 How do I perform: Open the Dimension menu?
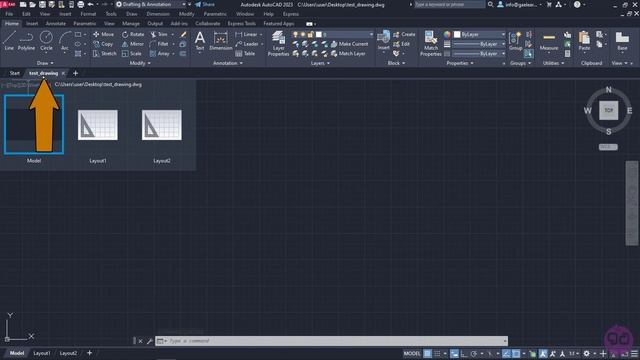click(158, 14)
